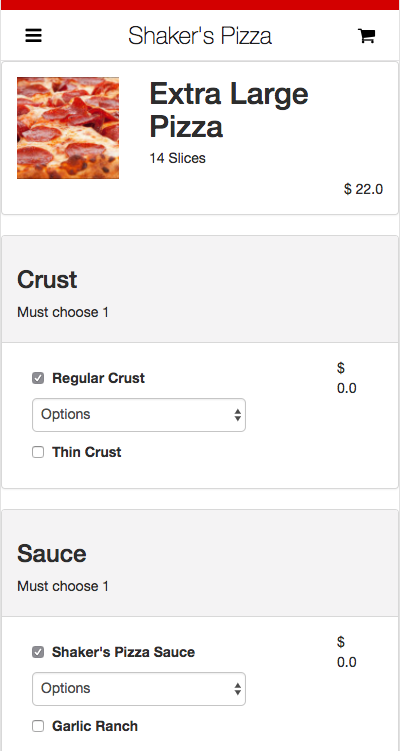Viewport: 400px width, 751px height.
Task: Click the Thin Crust label text
Action: click(x=87, y=452)
